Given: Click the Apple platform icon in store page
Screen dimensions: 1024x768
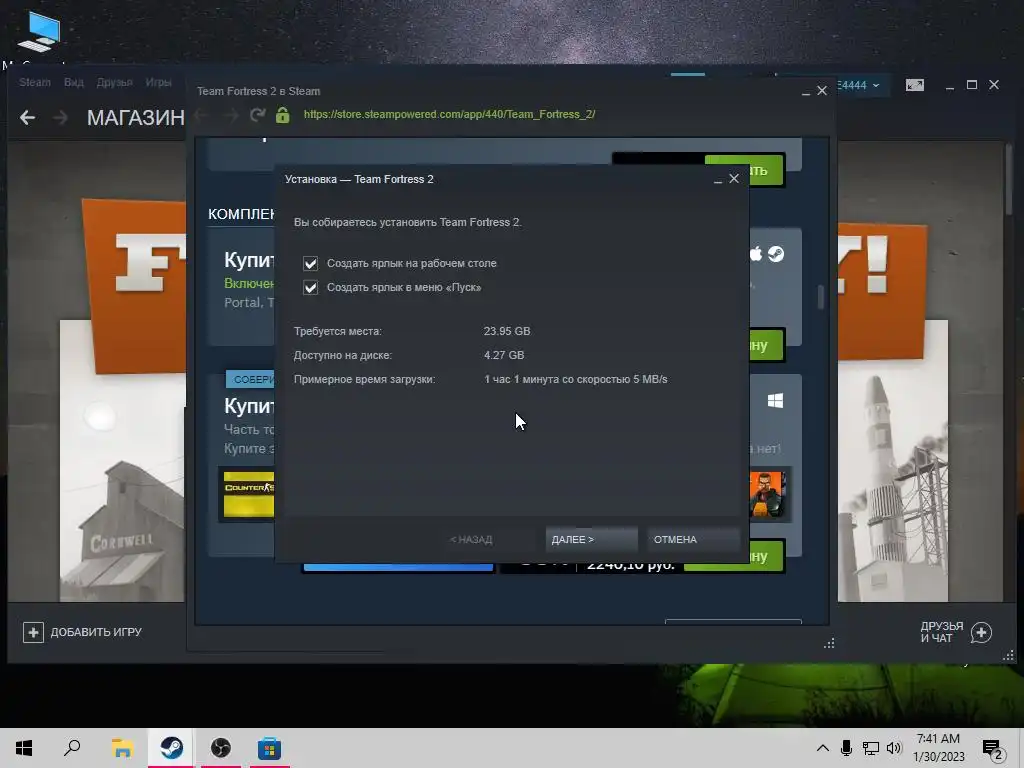Looking at the screenshot, I should pos(756,254).
